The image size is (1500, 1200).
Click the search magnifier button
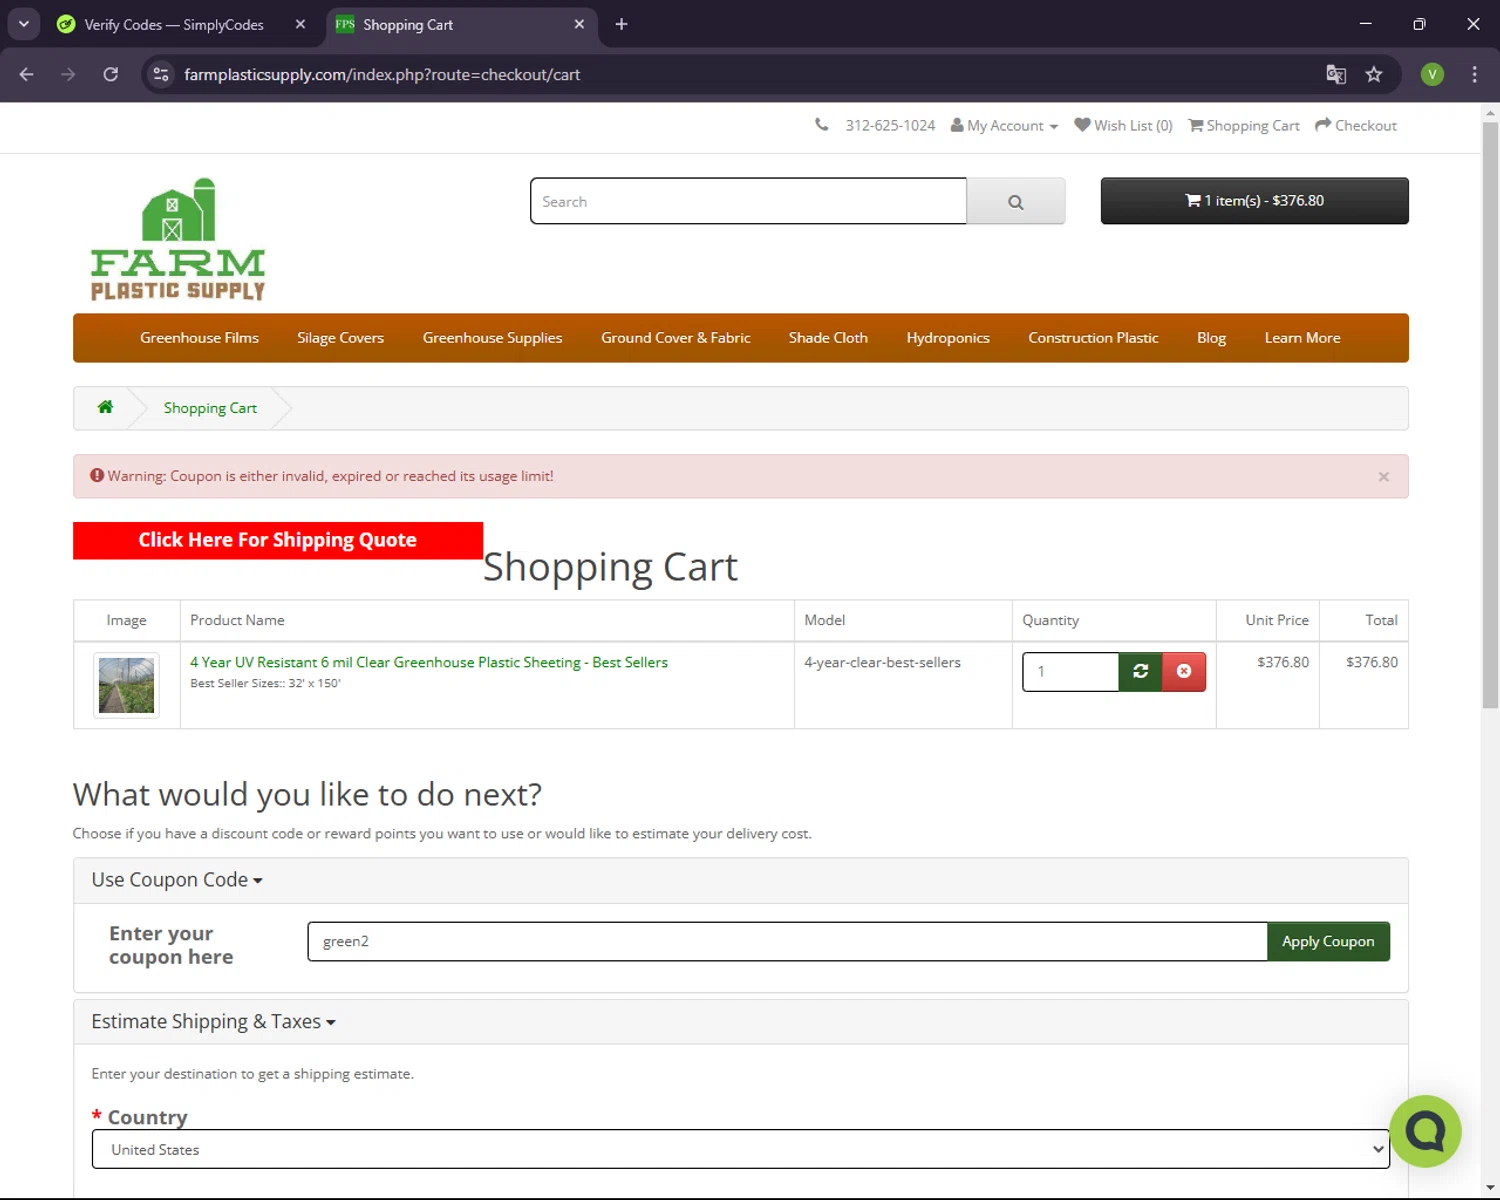pos(1015,202)
